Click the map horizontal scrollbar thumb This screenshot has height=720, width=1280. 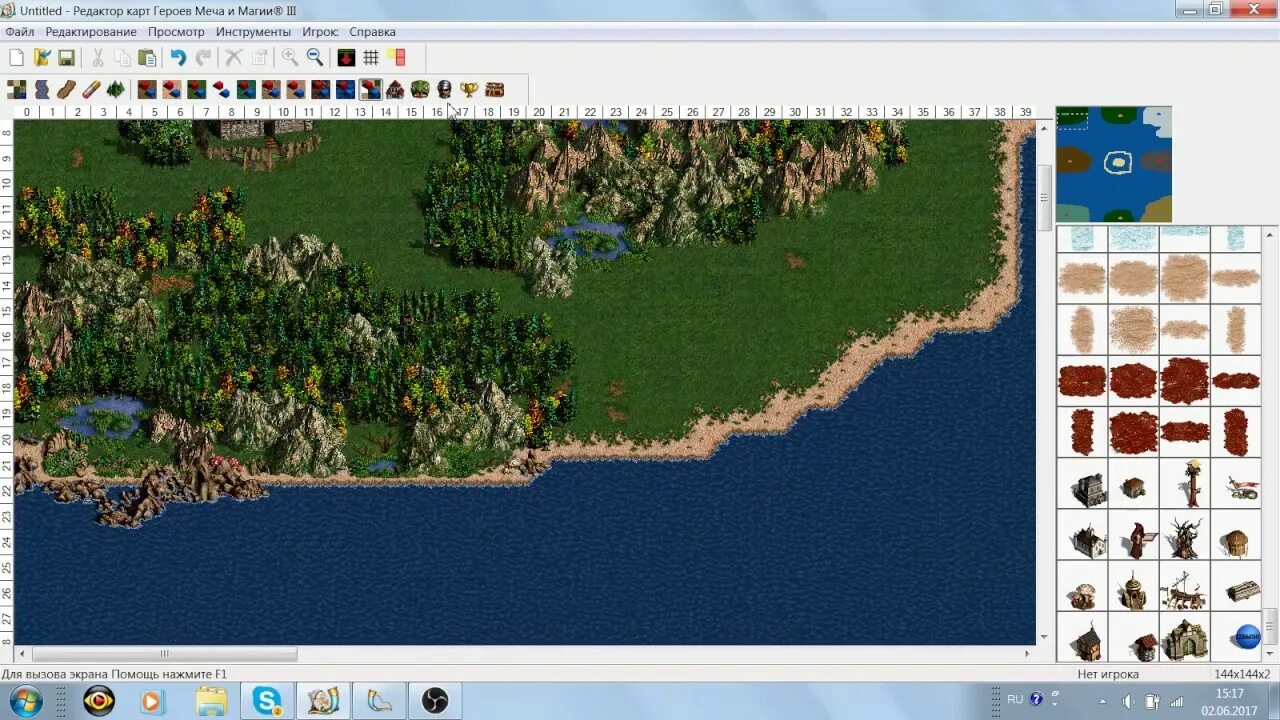click(x=165, y=654)
